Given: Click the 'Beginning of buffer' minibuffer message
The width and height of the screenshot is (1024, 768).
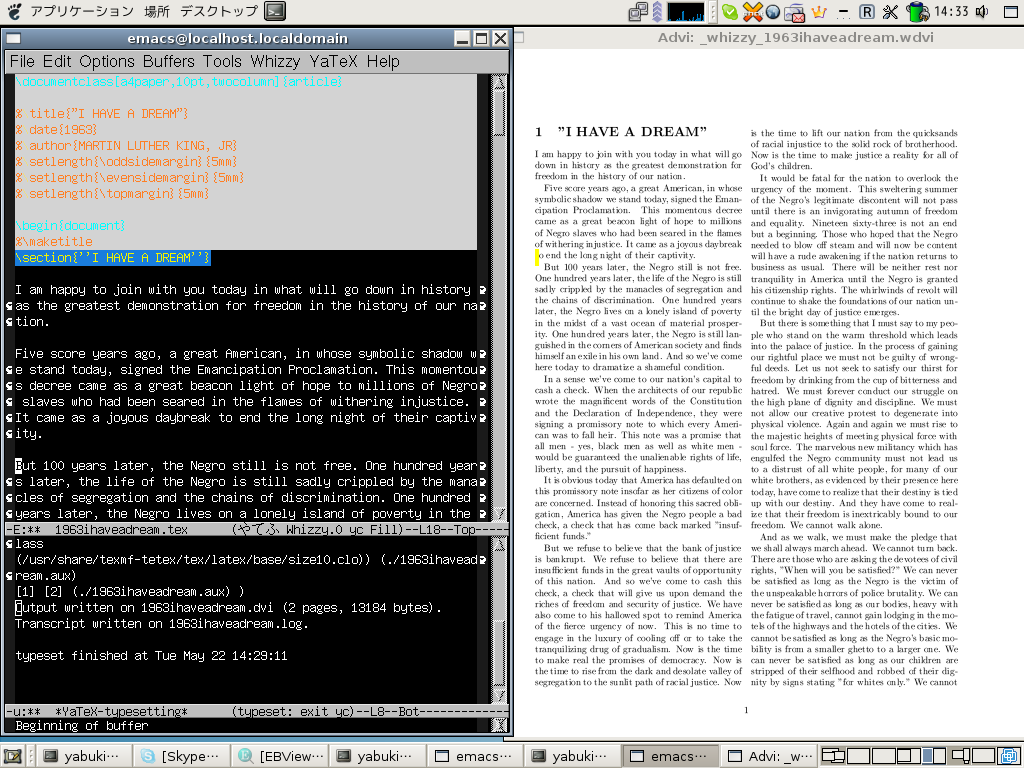Looking at the screenshot, I should coord(82,726).
